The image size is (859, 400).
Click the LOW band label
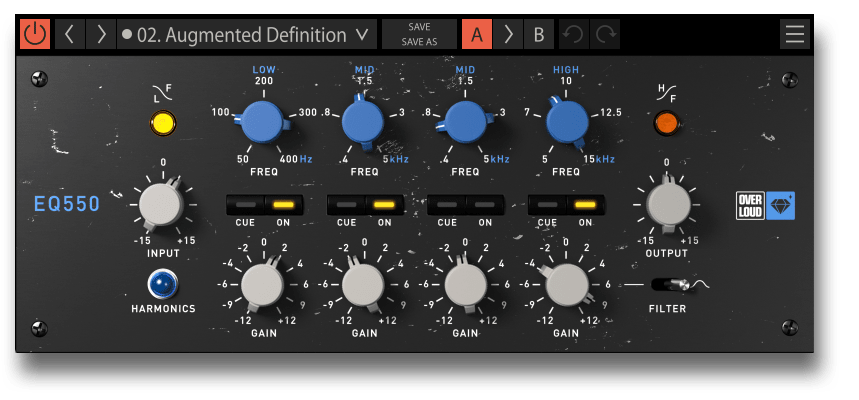[x=264, y=70]
